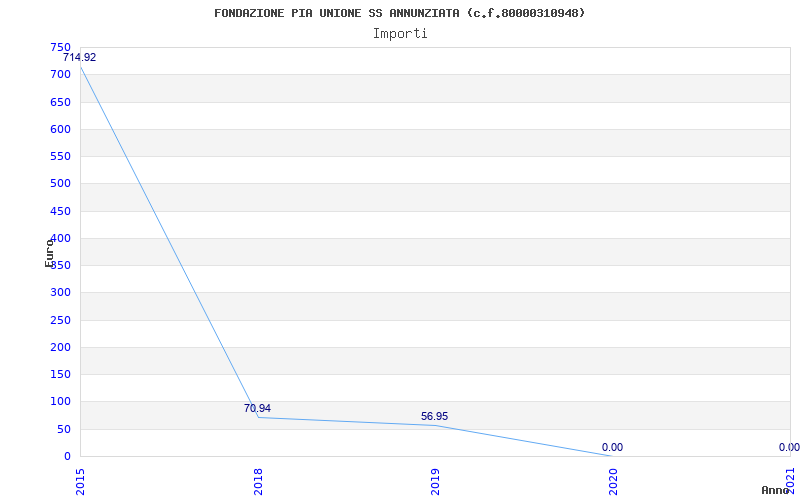The height and width of the screenshot is (500, 800).
Task: Click the 2015 x-axis year label
Action: (80, 482)
